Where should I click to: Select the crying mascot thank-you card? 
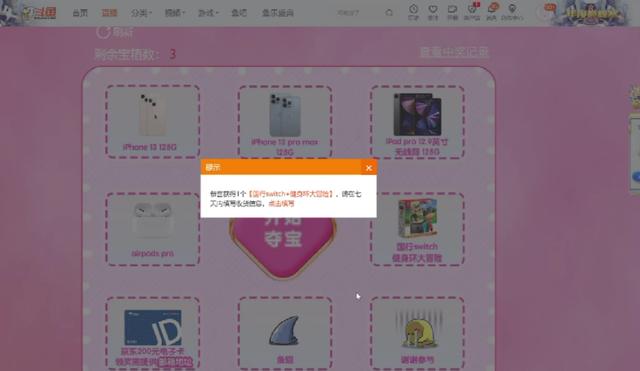[417, 333]
